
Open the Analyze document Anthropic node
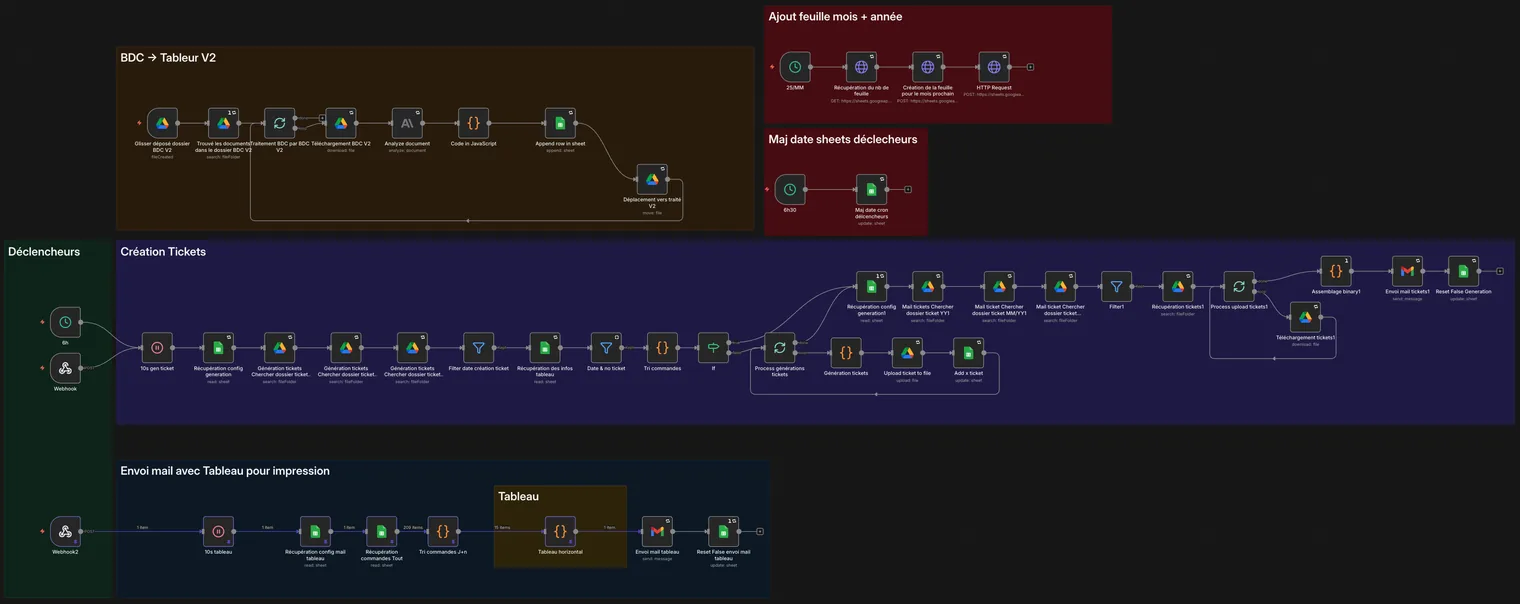(407, 123)
